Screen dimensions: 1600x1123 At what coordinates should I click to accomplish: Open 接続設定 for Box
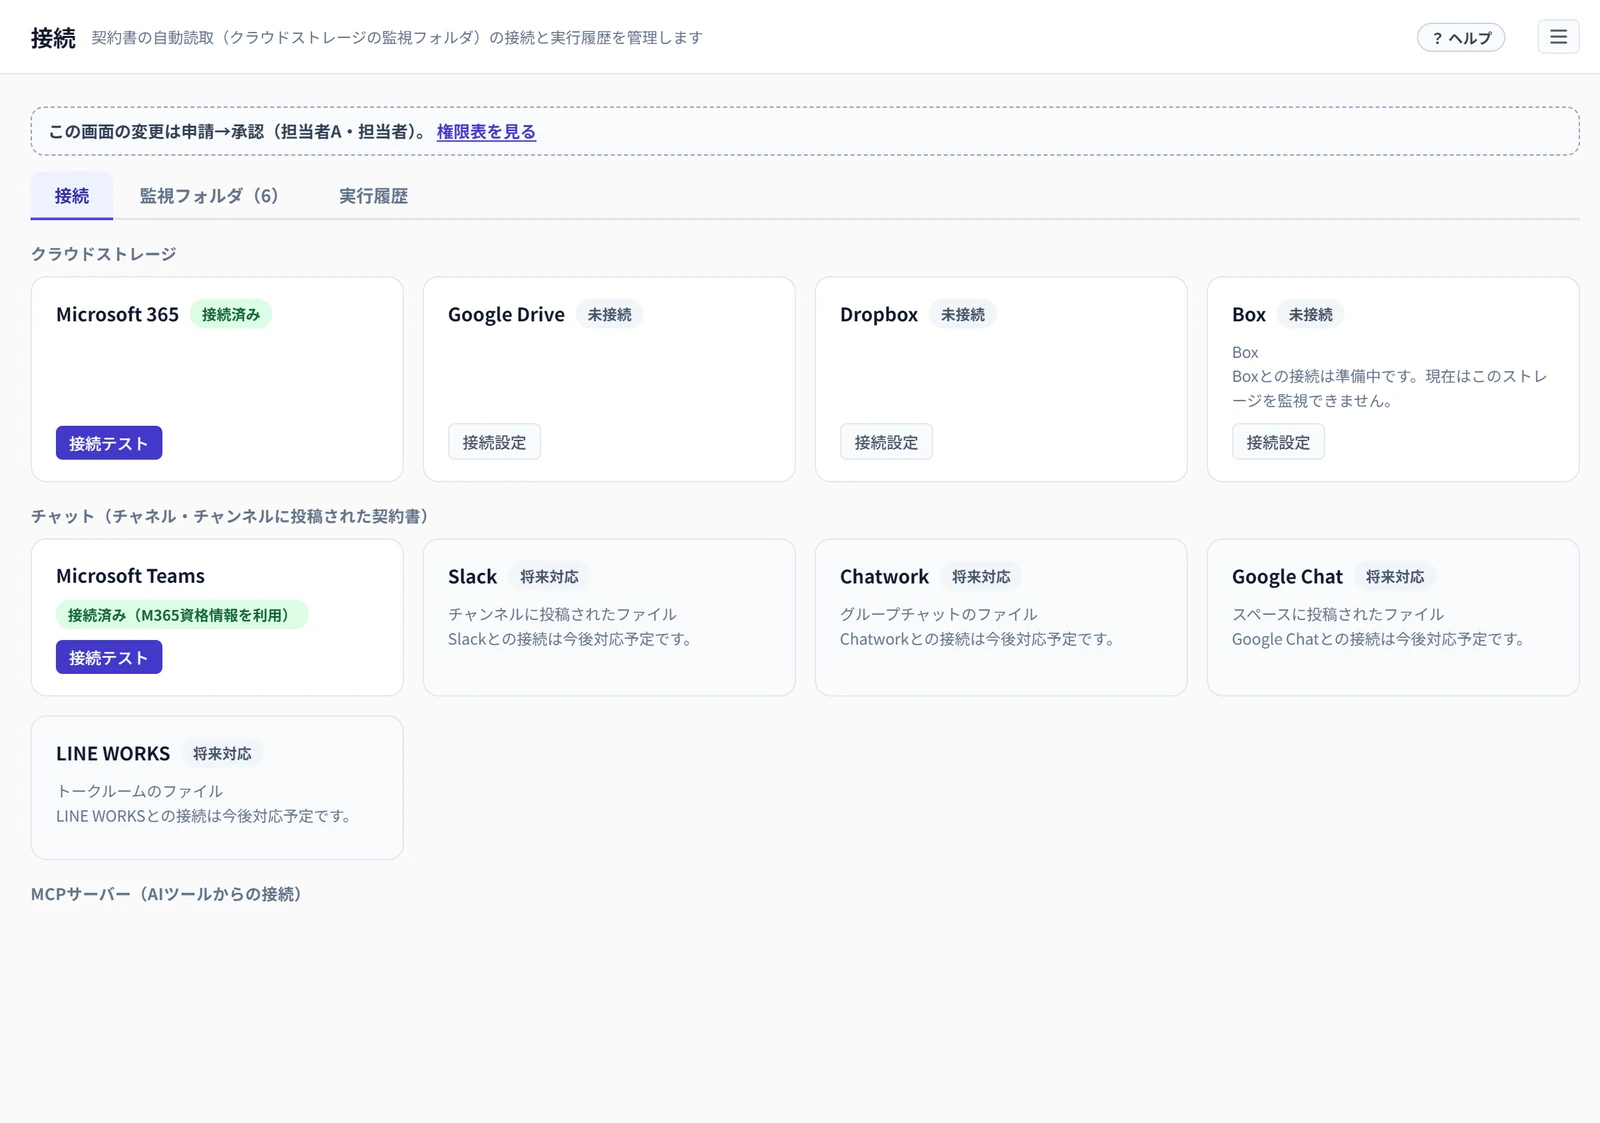pos(1278,442)
